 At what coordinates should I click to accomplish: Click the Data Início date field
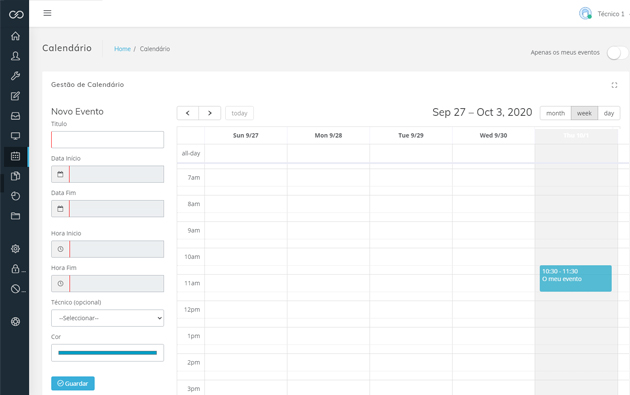click(x=117, y=174)
